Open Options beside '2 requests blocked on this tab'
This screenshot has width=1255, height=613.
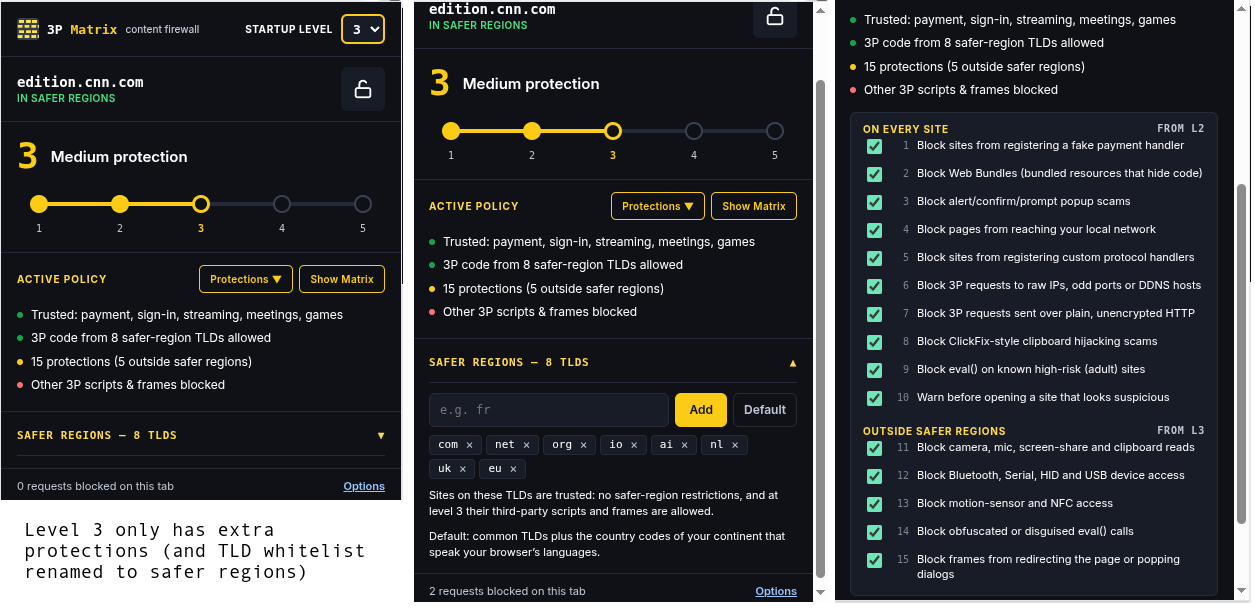[776, 591]
